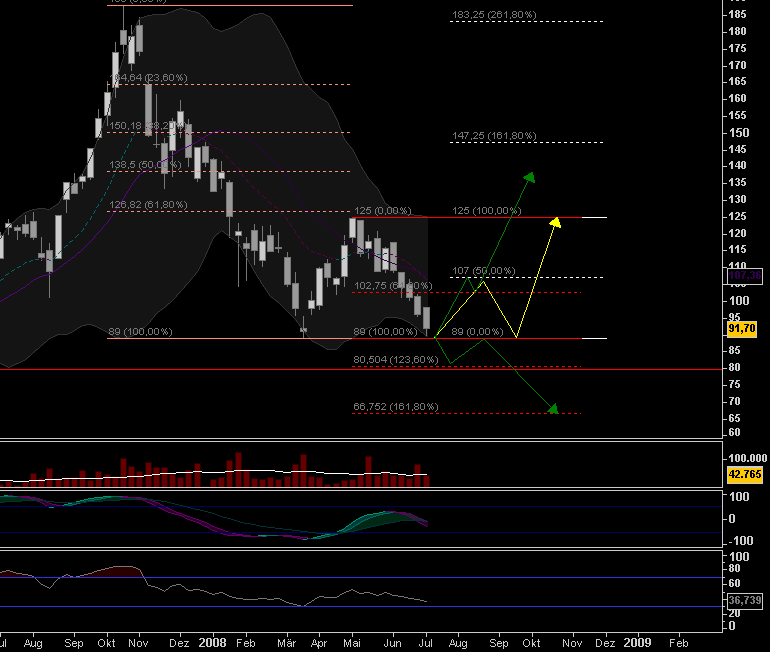The width and height of the screenshot is (770, 652).
Task: Click the 120 price axis label
Action: tap(737, 233)
